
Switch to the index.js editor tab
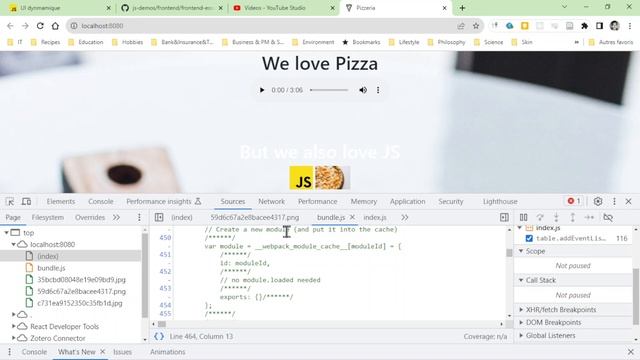pyautogui.click(x=375, y=218)
